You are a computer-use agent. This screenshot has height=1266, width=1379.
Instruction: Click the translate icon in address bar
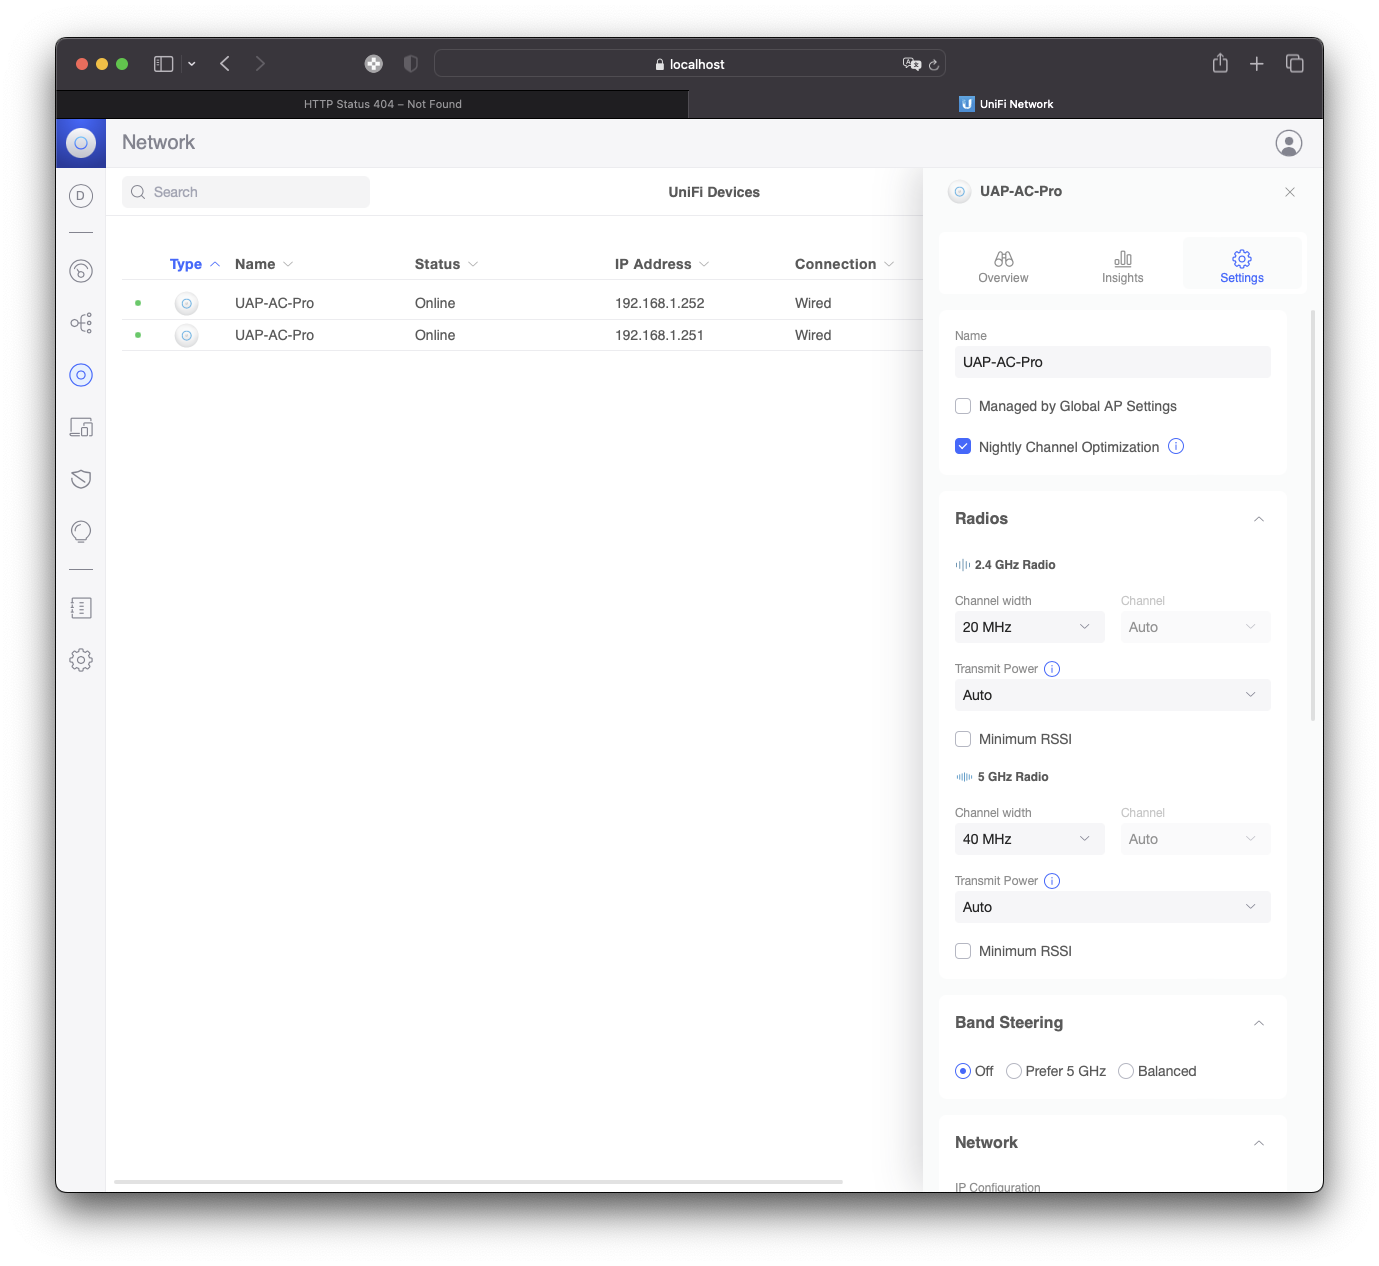(911, 64)
